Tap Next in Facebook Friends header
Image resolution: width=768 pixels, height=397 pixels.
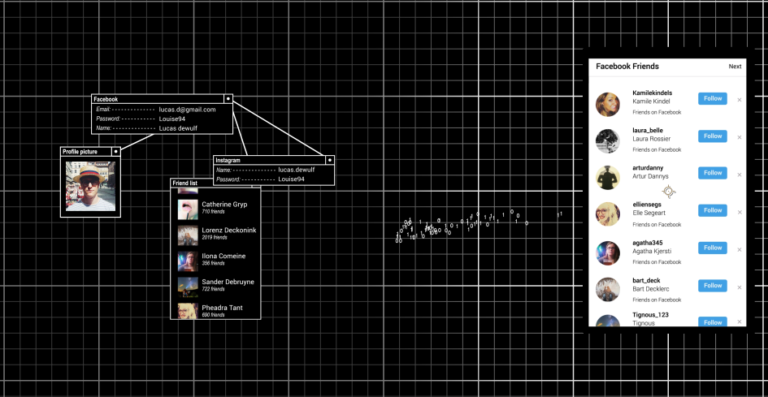click(x=735, y=67)
